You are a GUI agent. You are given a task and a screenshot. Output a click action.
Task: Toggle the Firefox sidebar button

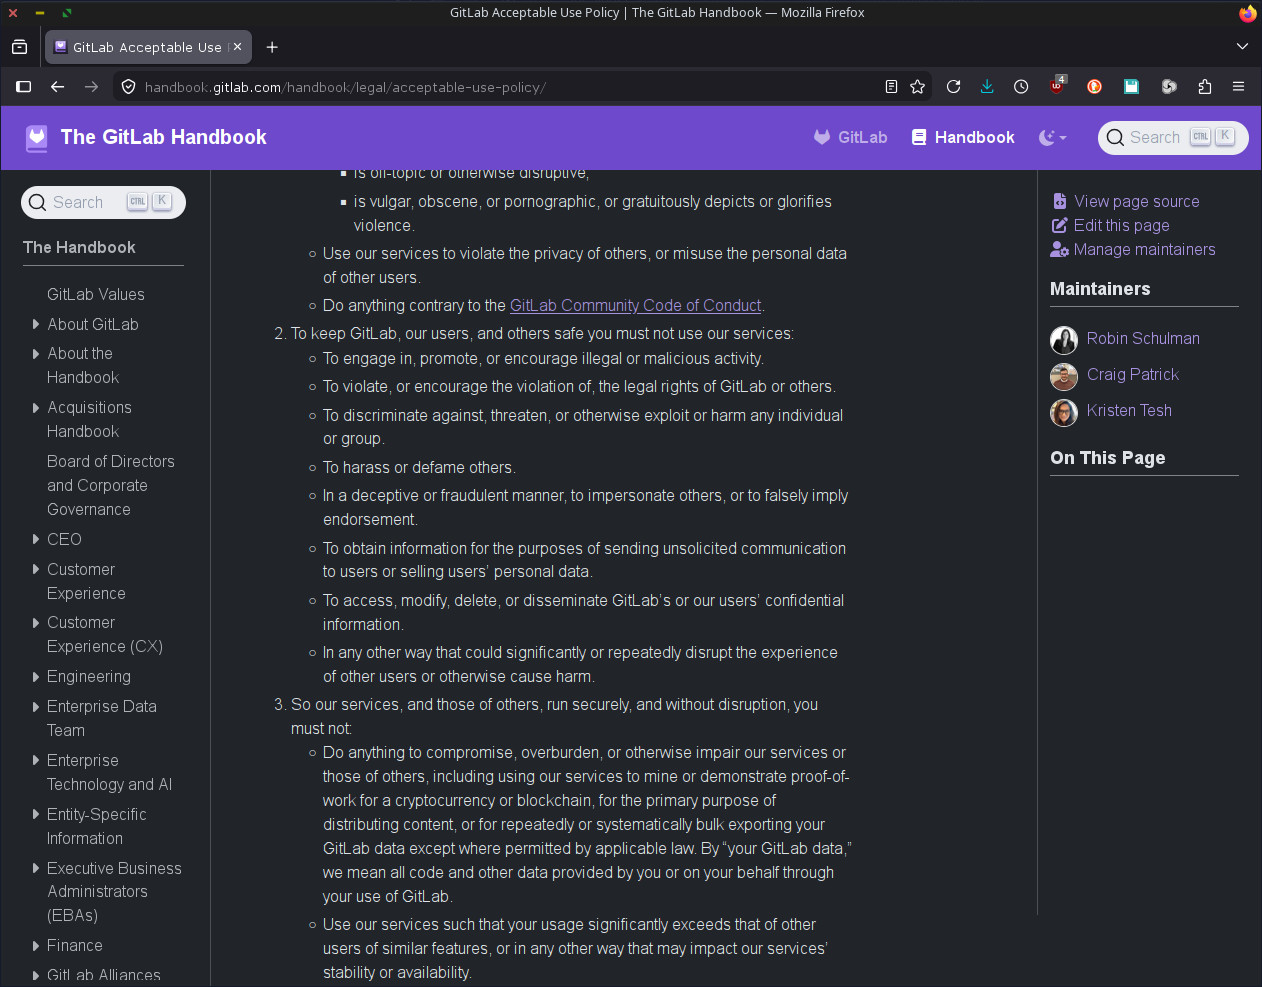click(x=23, y=87)
